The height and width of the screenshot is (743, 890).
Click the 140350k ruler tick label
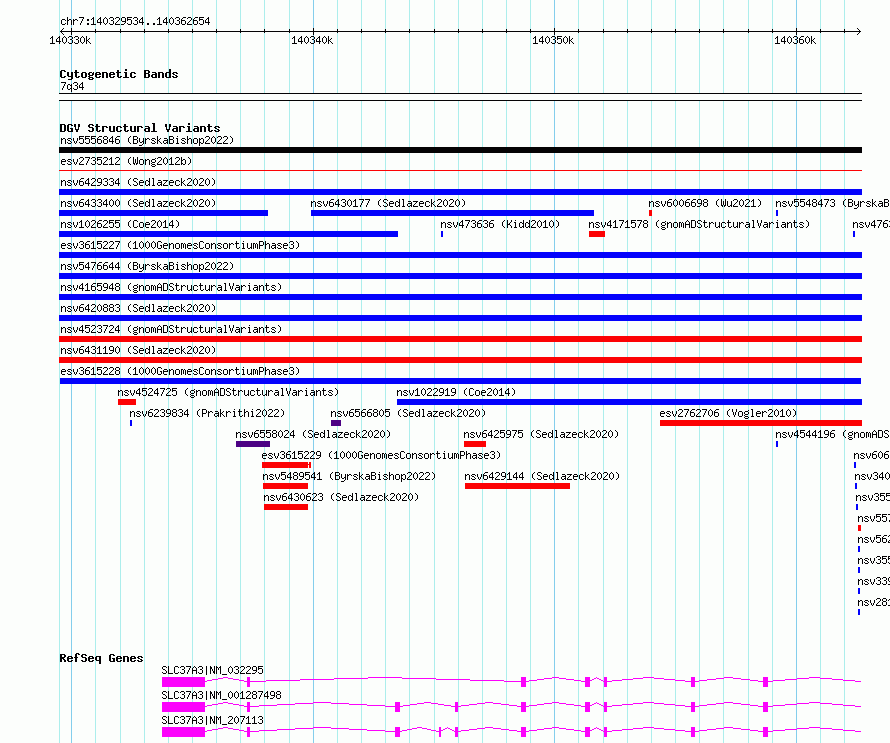coord(553,40)
